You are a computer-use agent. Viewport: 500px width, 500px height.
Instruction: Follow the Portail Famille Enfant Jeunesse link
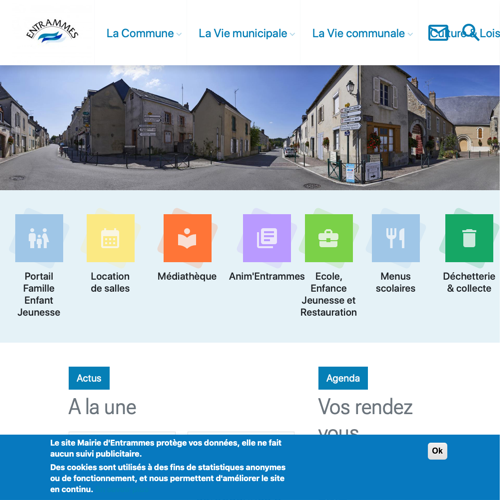click(x=39, y=294)
